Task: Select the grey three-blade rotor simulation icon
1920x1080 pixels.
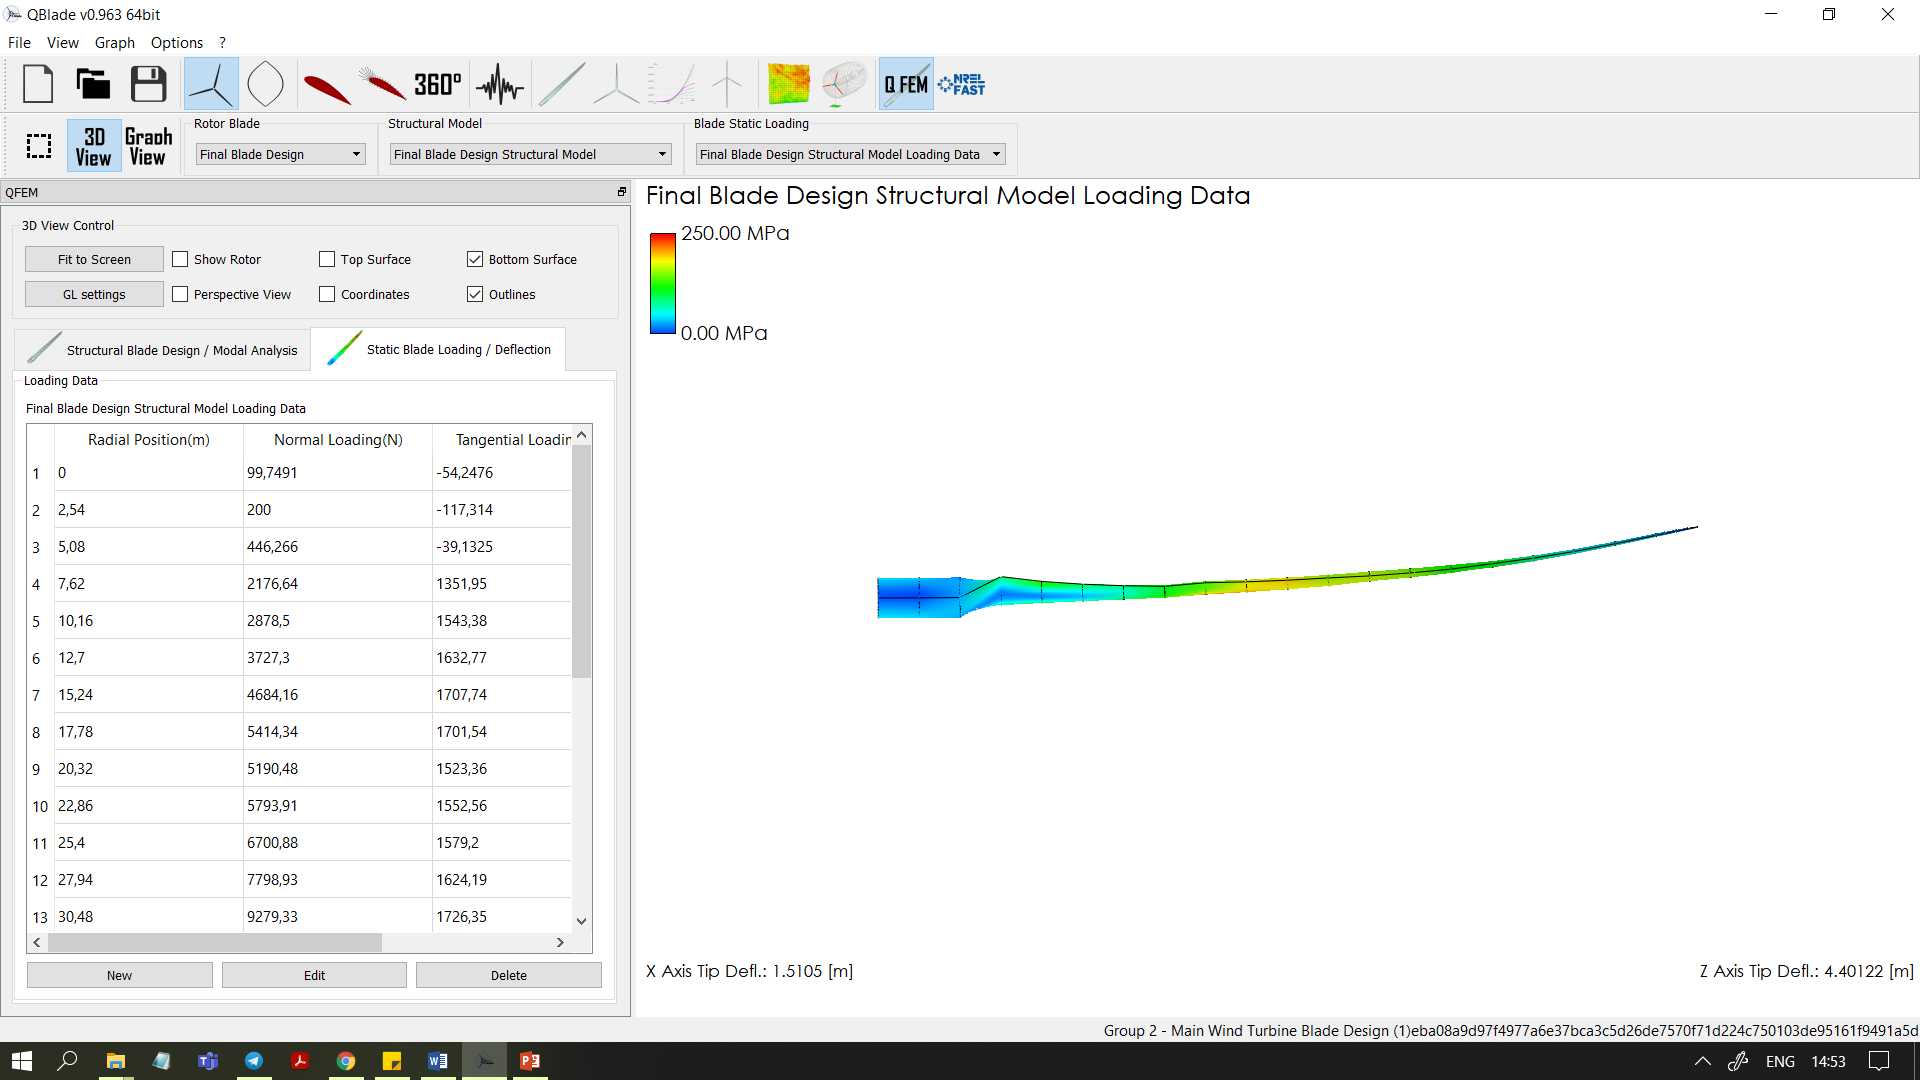Action: click(616, 85)
